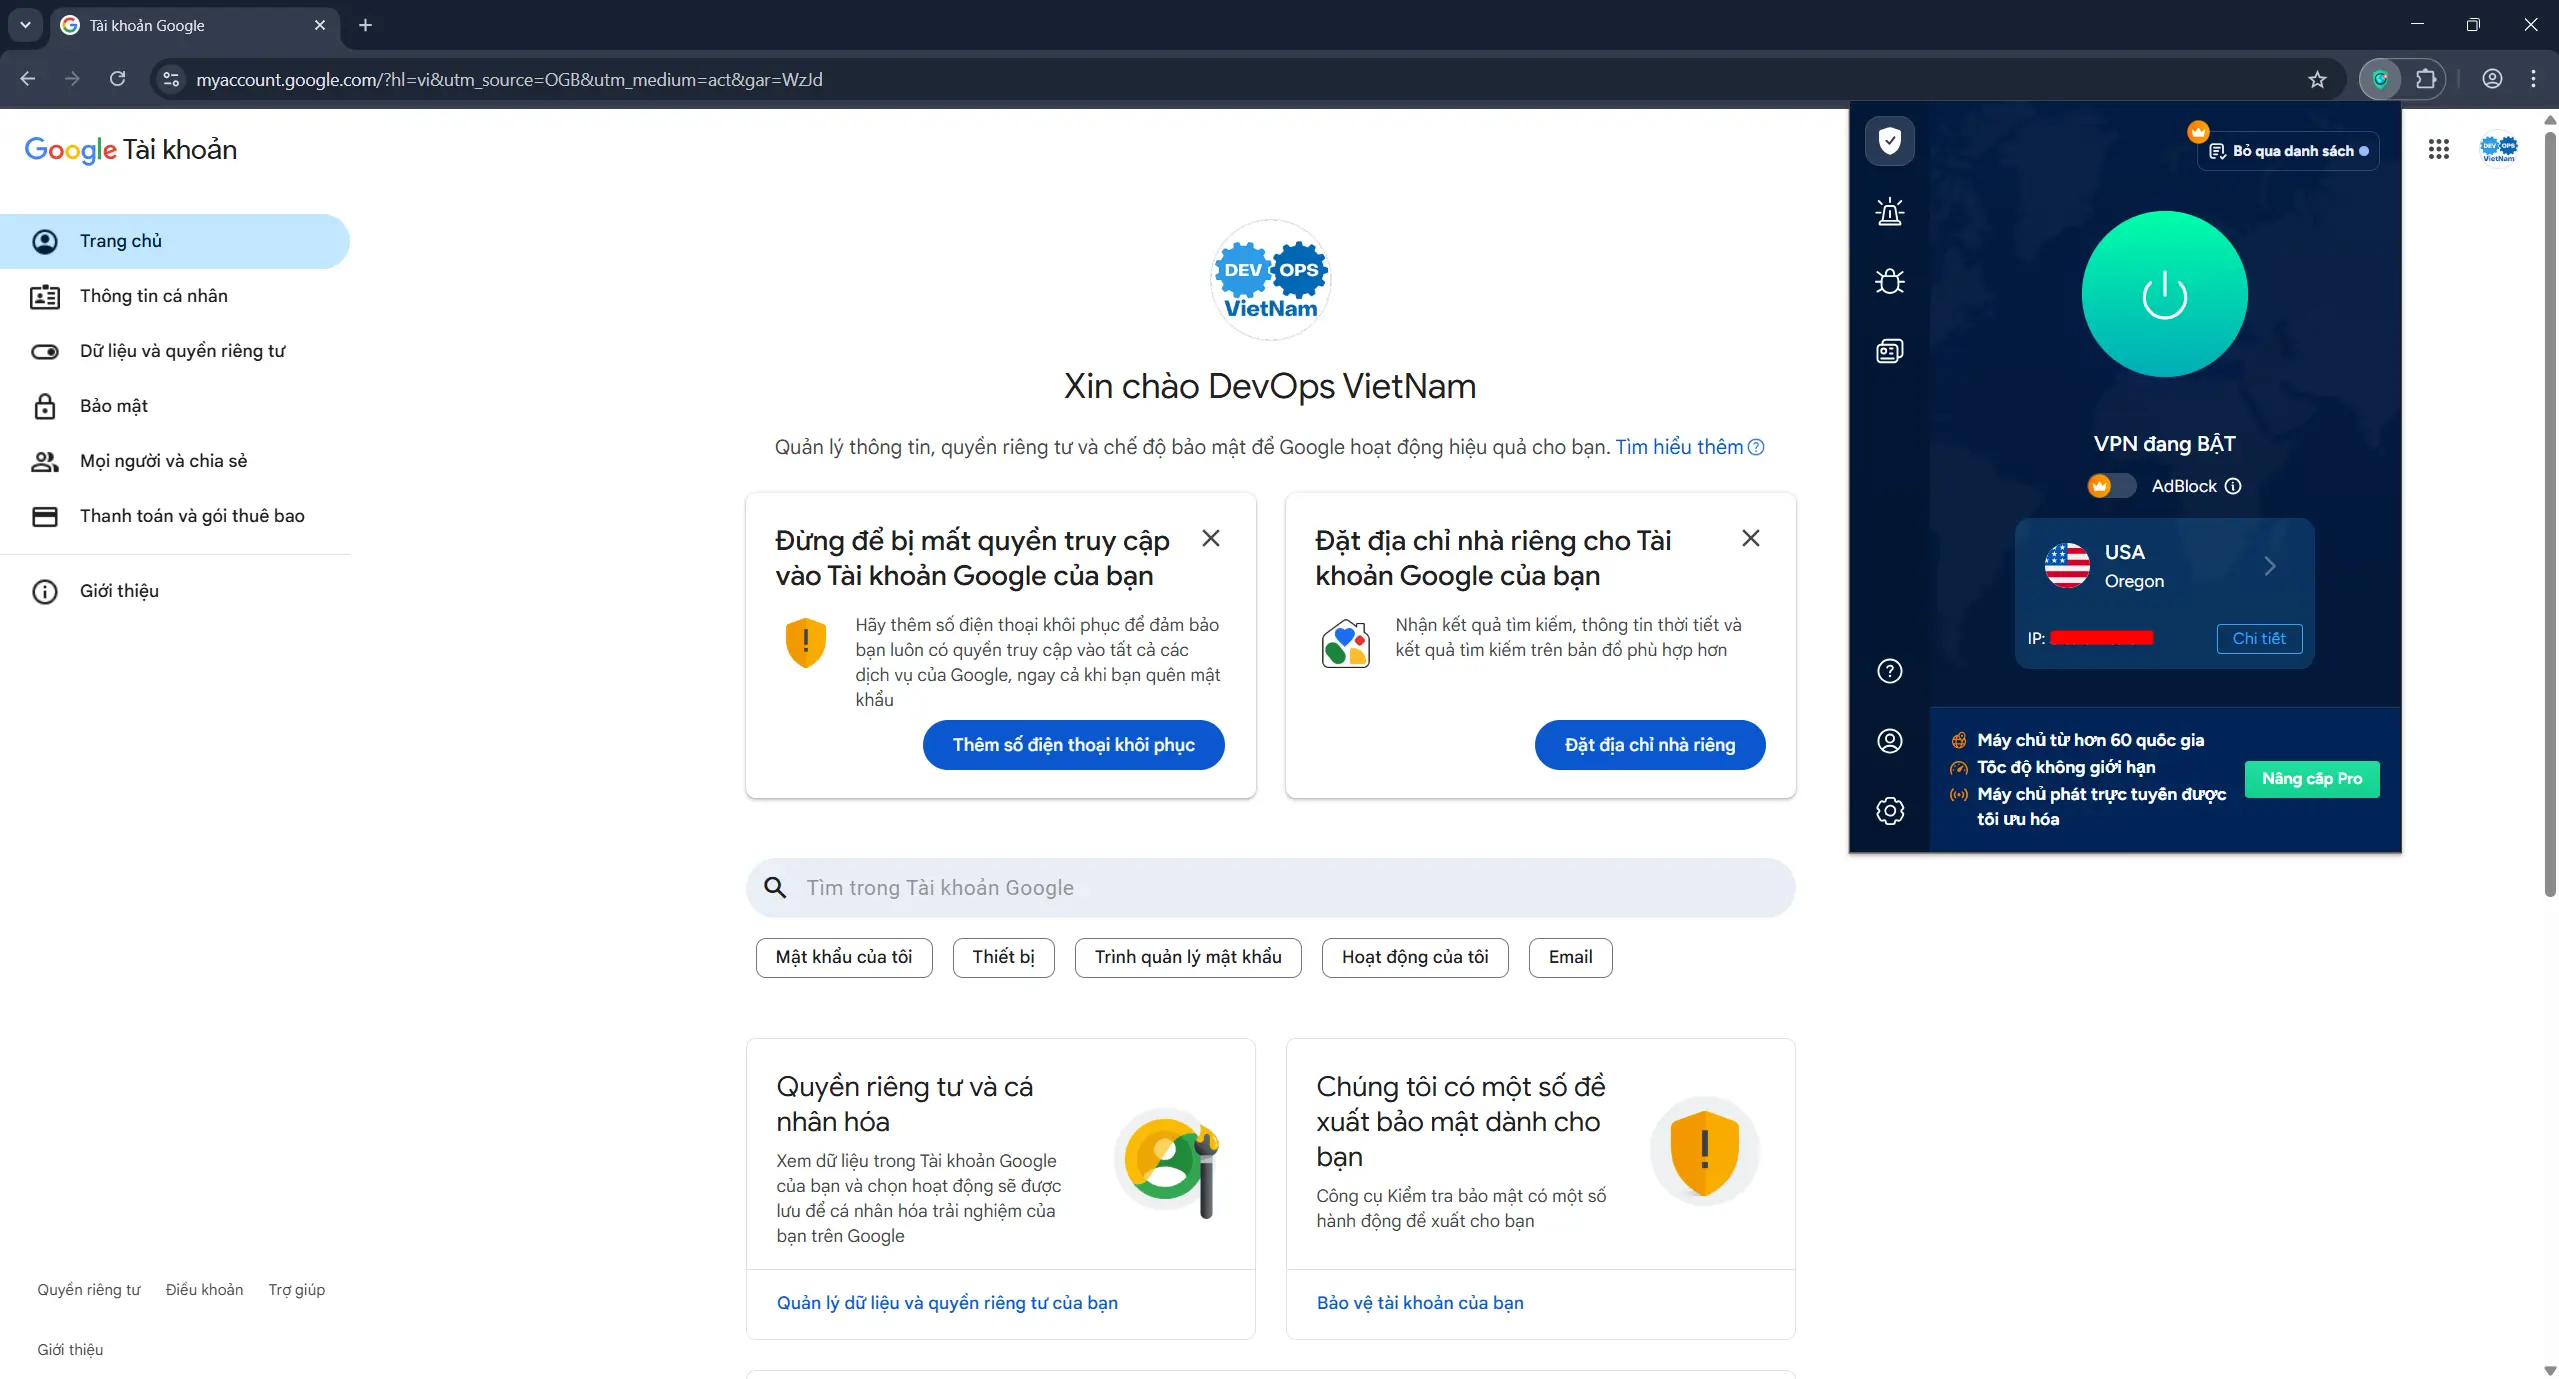Image resolution: width=2559 pixels, height=1379 pixels.
Task: Open Quản lý dữ liệu và quyền riêng tư link
Action: click(x=947, y=1303)
